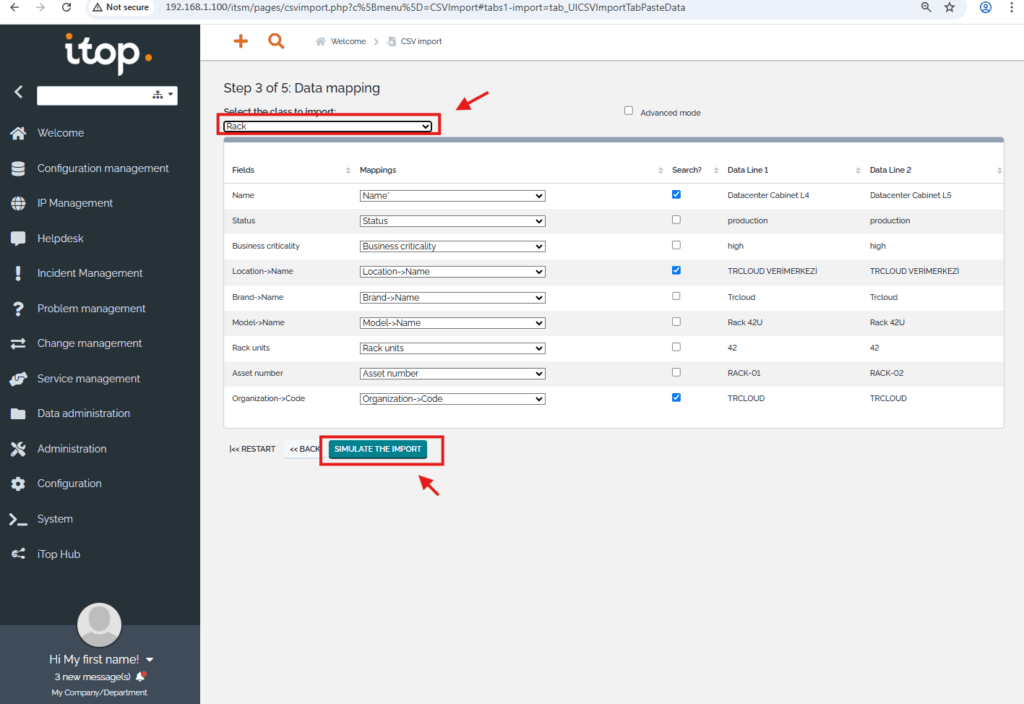This screenshot has width=1024, height=704.
Task: Uncheck Search checkbox for Location->Name
Action: pyautogui.click(x=677, y=270)
